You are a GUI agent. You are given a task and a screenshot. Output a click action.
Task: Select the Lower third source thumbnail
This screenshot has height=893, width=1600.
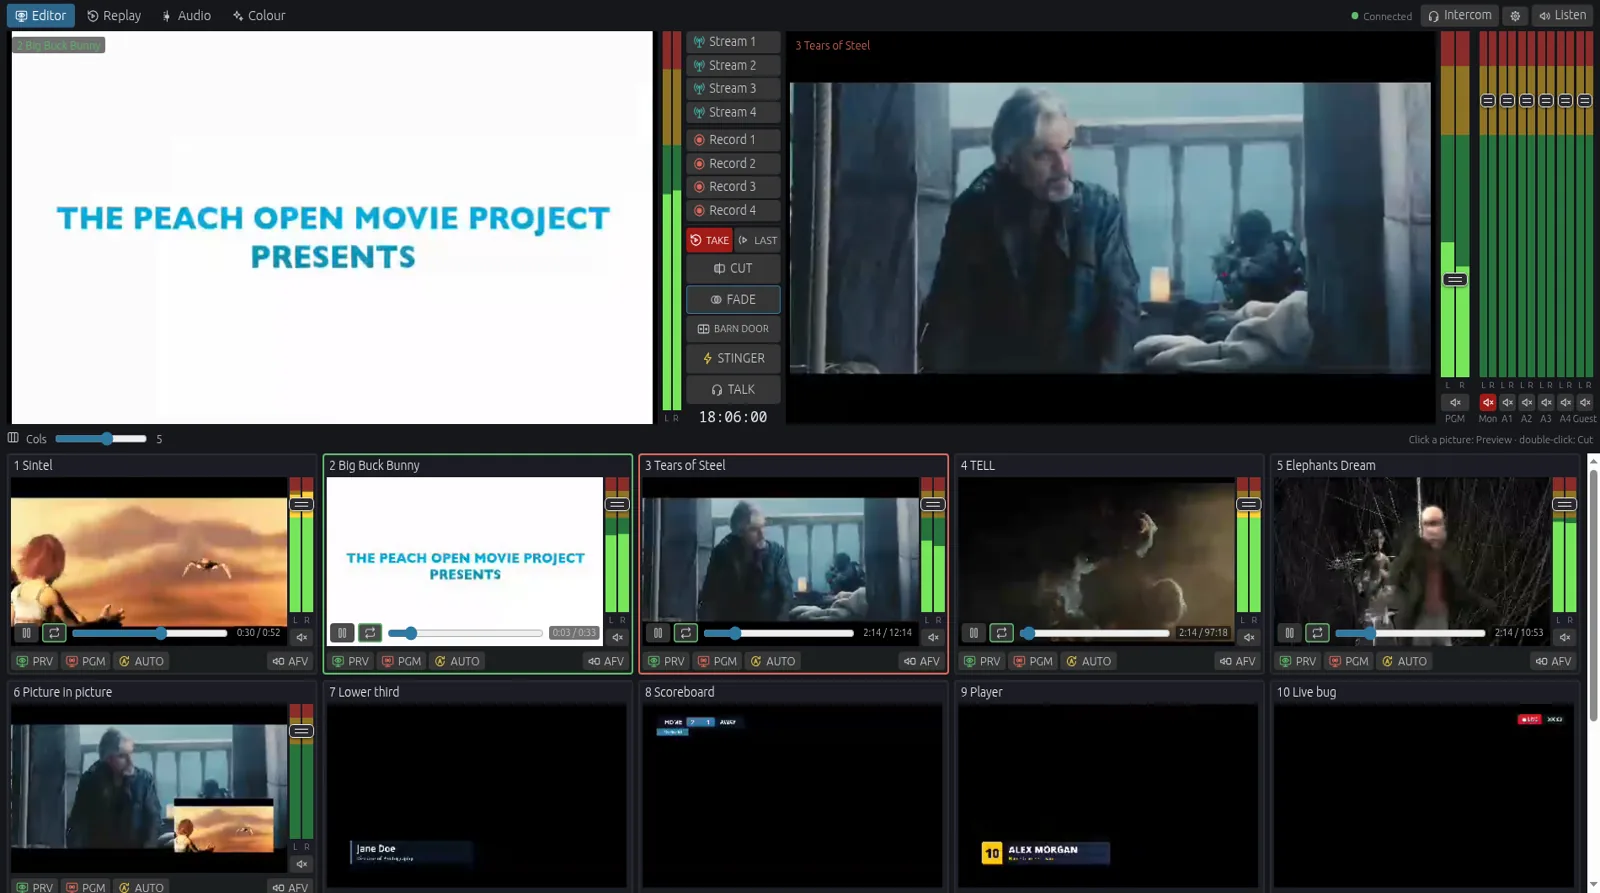click(x=476, y=795)
